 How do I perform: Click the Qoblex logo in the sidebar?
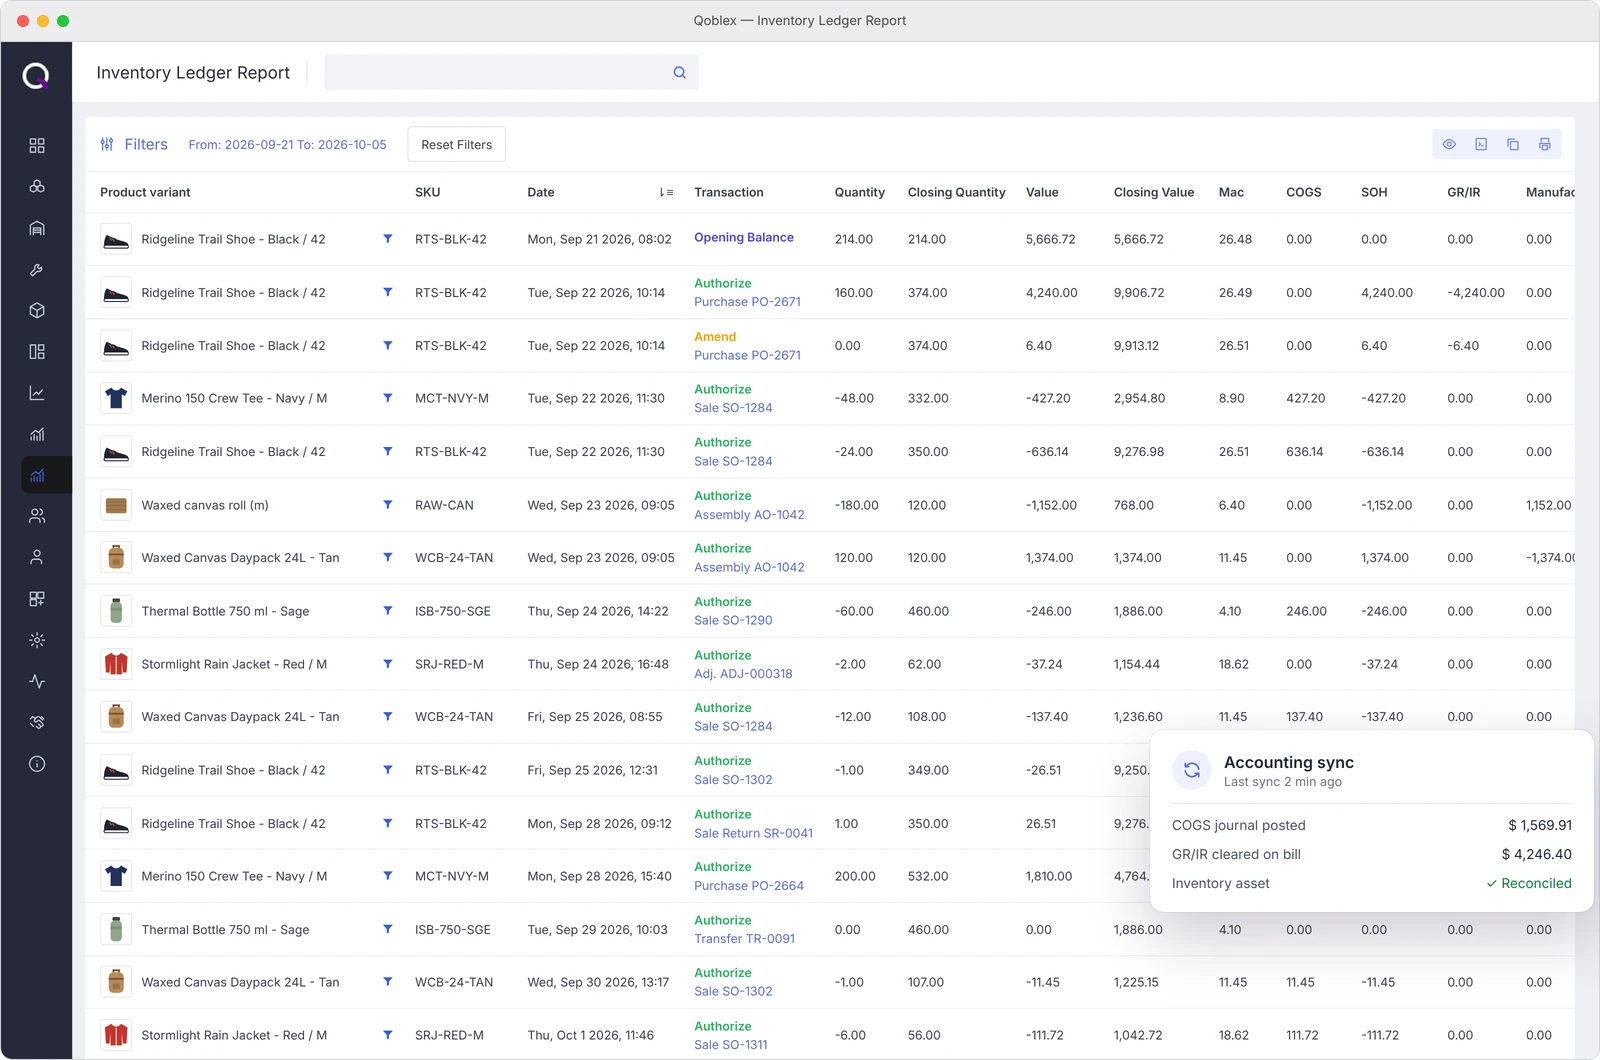click(36, 75)
